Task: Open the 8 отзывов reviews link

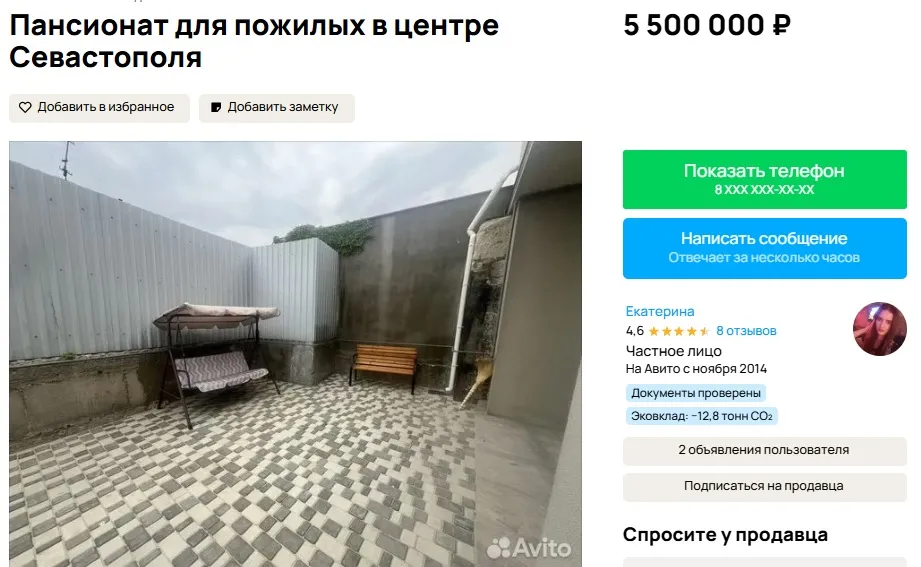Action: (x=746, y=331)
